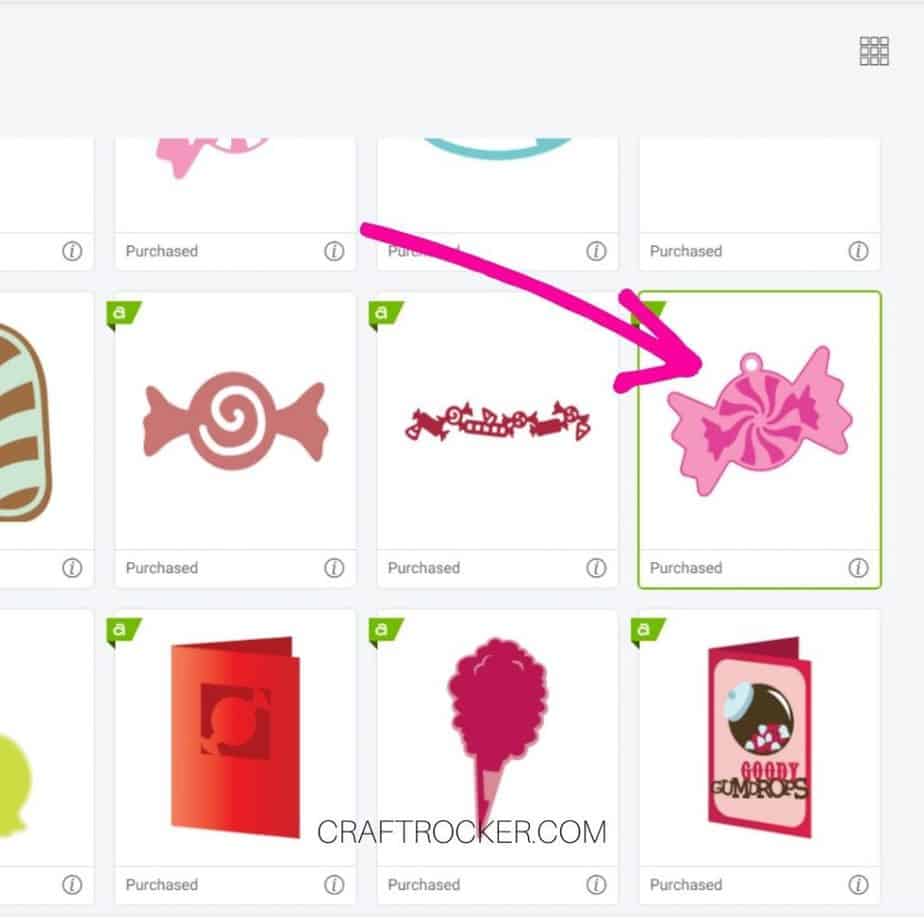Screen dimensions: 924x924
Task: Open info for the red folded card
Action: pyautogui.click(x=334, y=884)
